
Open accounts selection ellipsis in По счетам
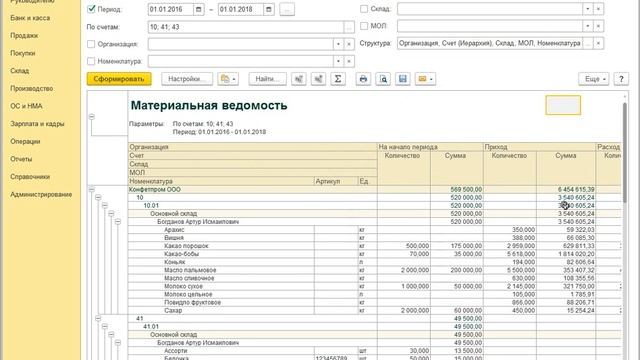[349, 27]
